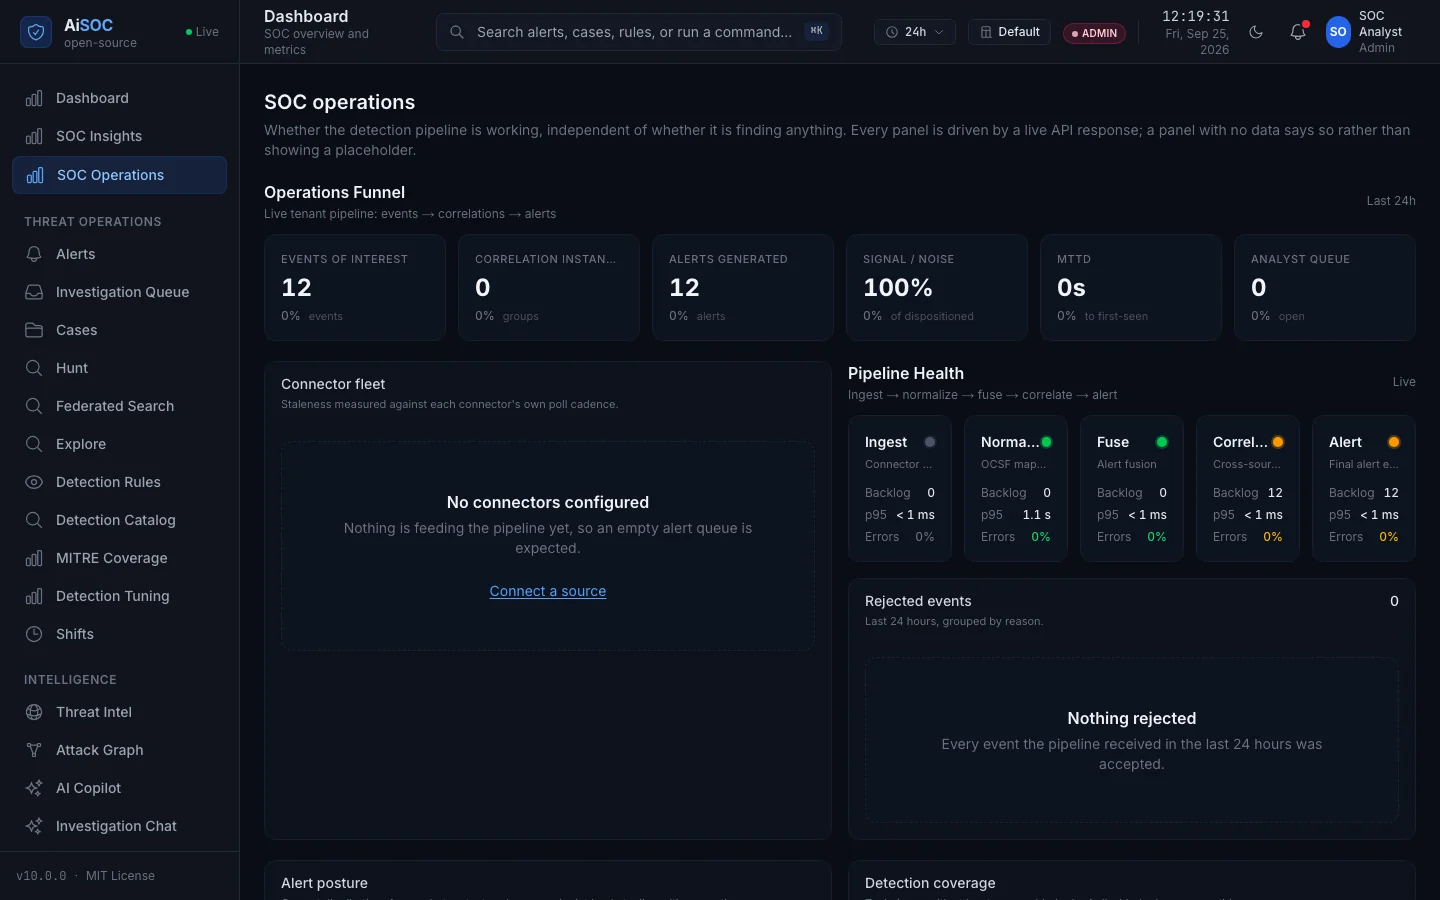Viewport: 1440px width, 900px height.
Task: Click the Alerts Generated metric card
Action: coord(743,288)
